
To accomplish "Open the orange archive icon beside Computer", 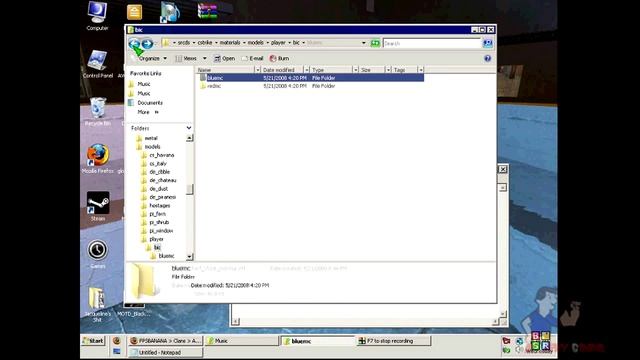I will coord(134,12).
